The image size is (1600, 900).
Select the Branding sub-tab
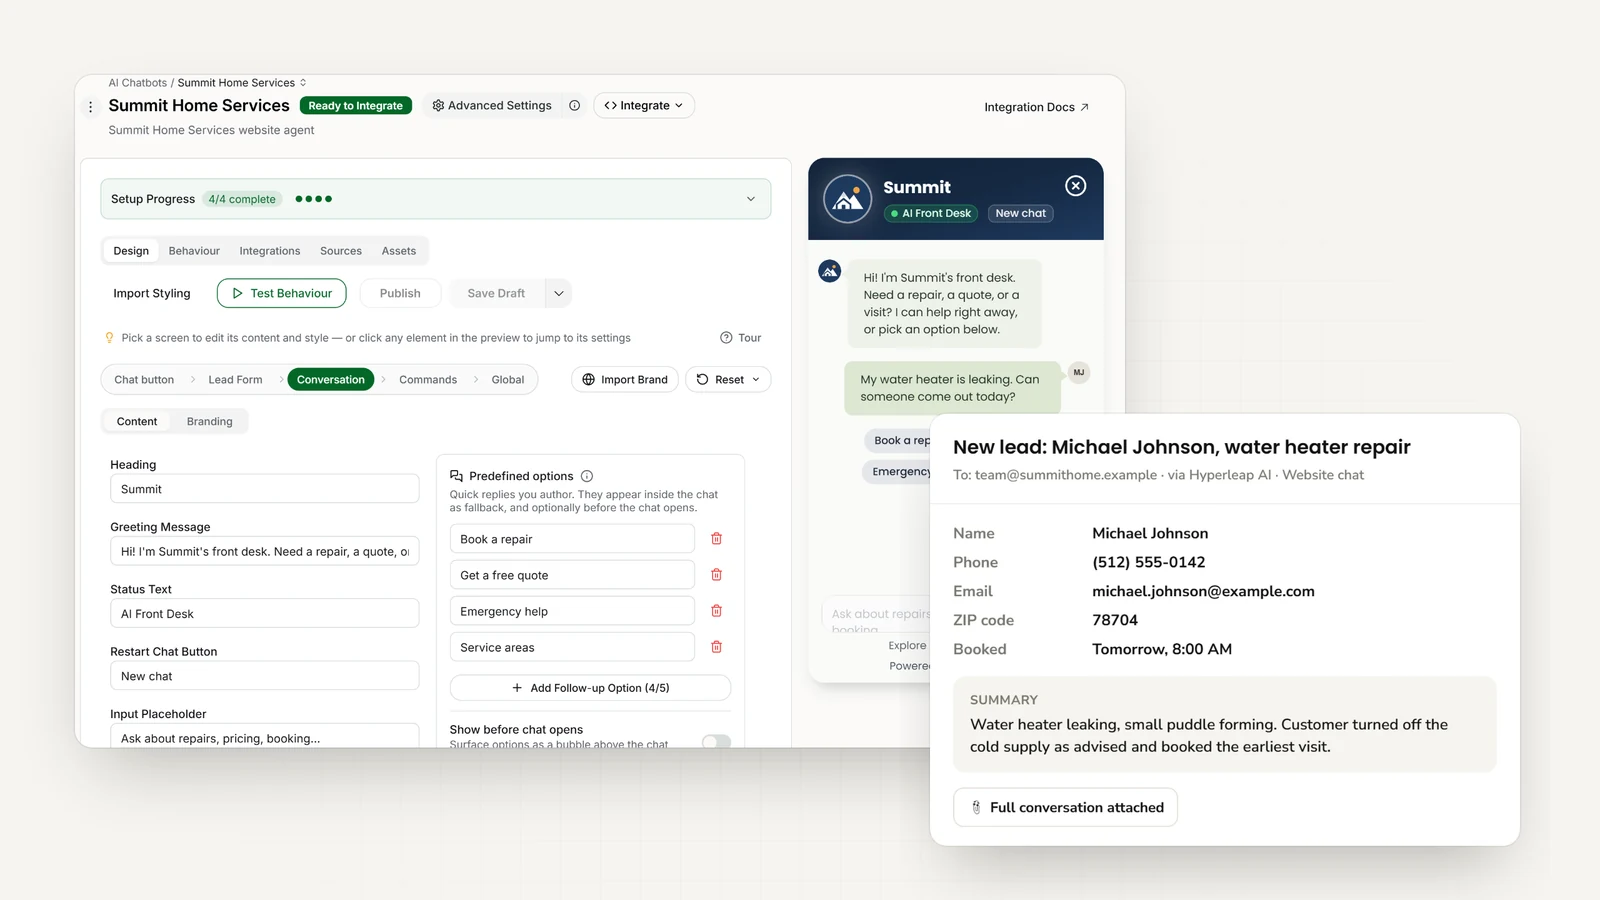pyautogui.click(x=210, y=422)
